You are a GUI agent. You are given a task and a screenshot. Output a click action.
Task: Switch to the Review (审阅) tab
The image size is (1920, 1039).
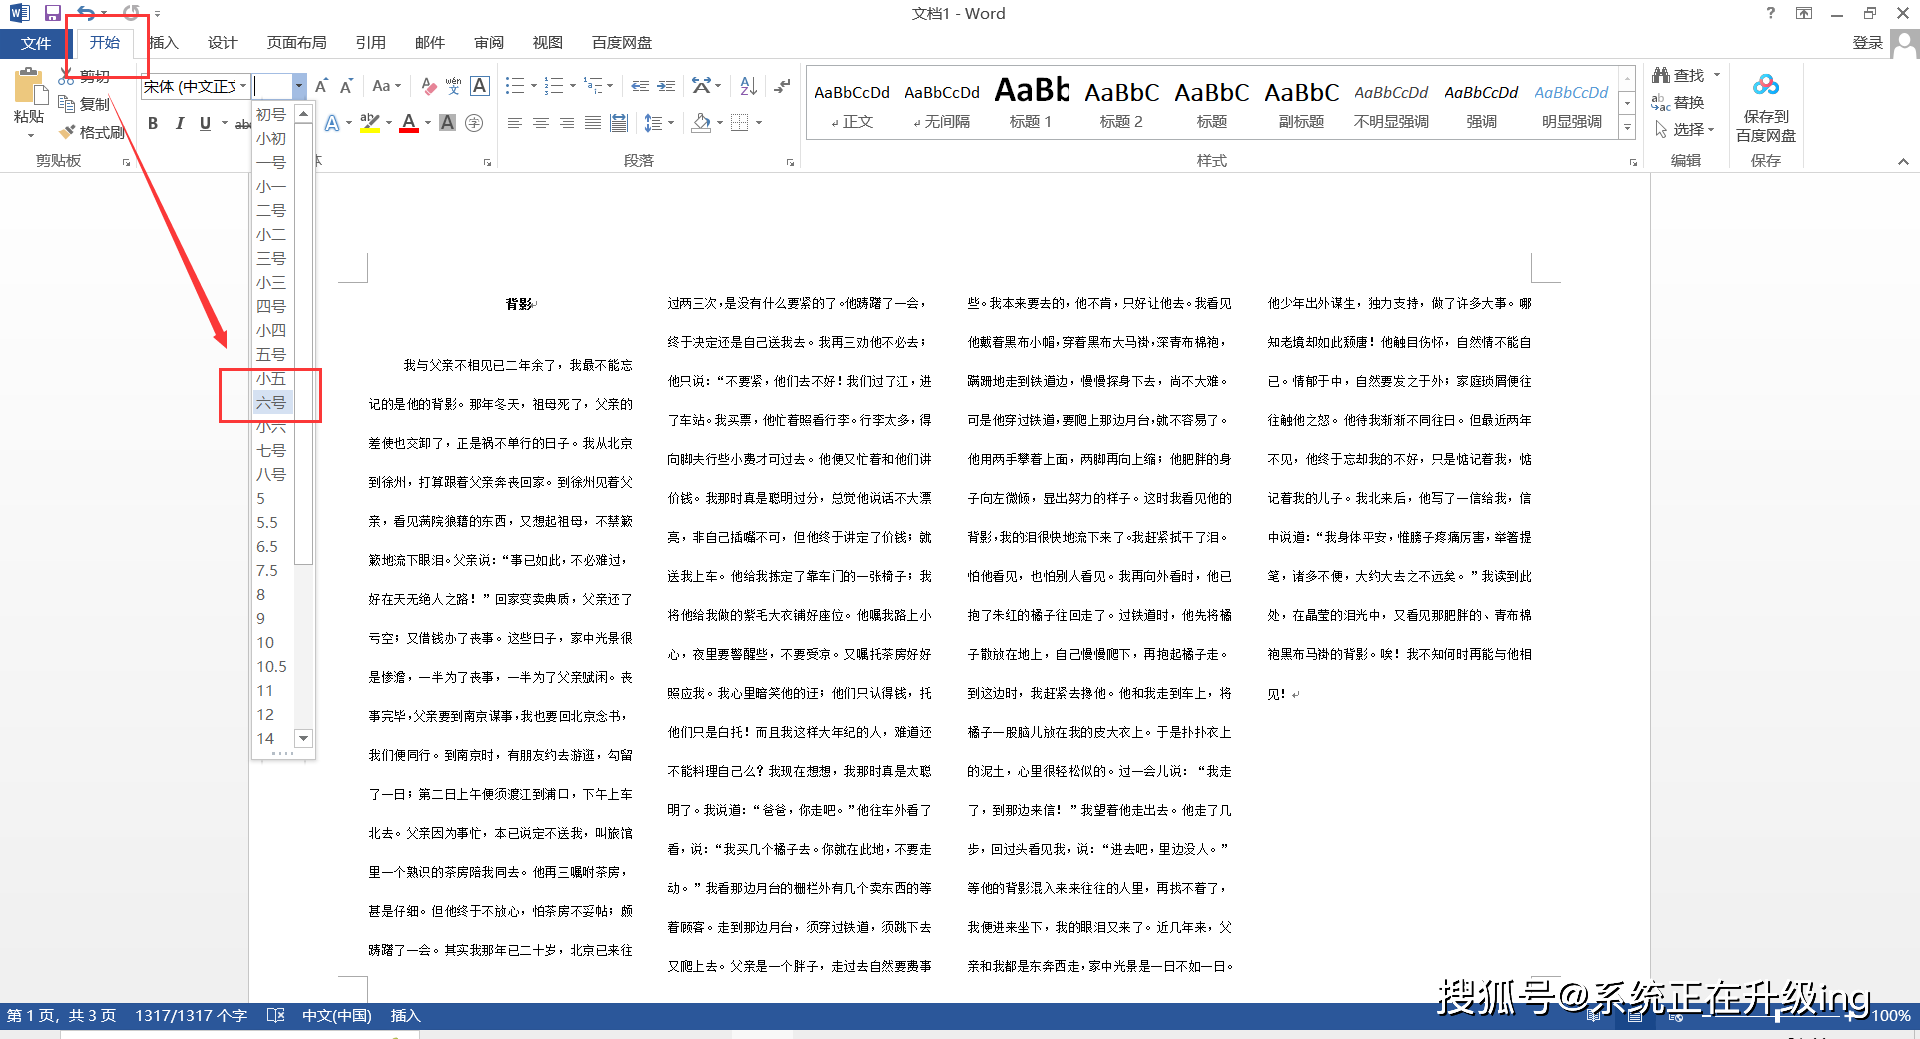pyautogui.click(x=489, y=43)
